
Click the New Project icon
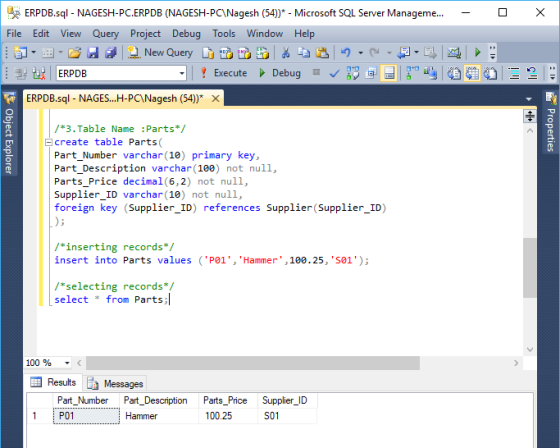pos(20,53)
